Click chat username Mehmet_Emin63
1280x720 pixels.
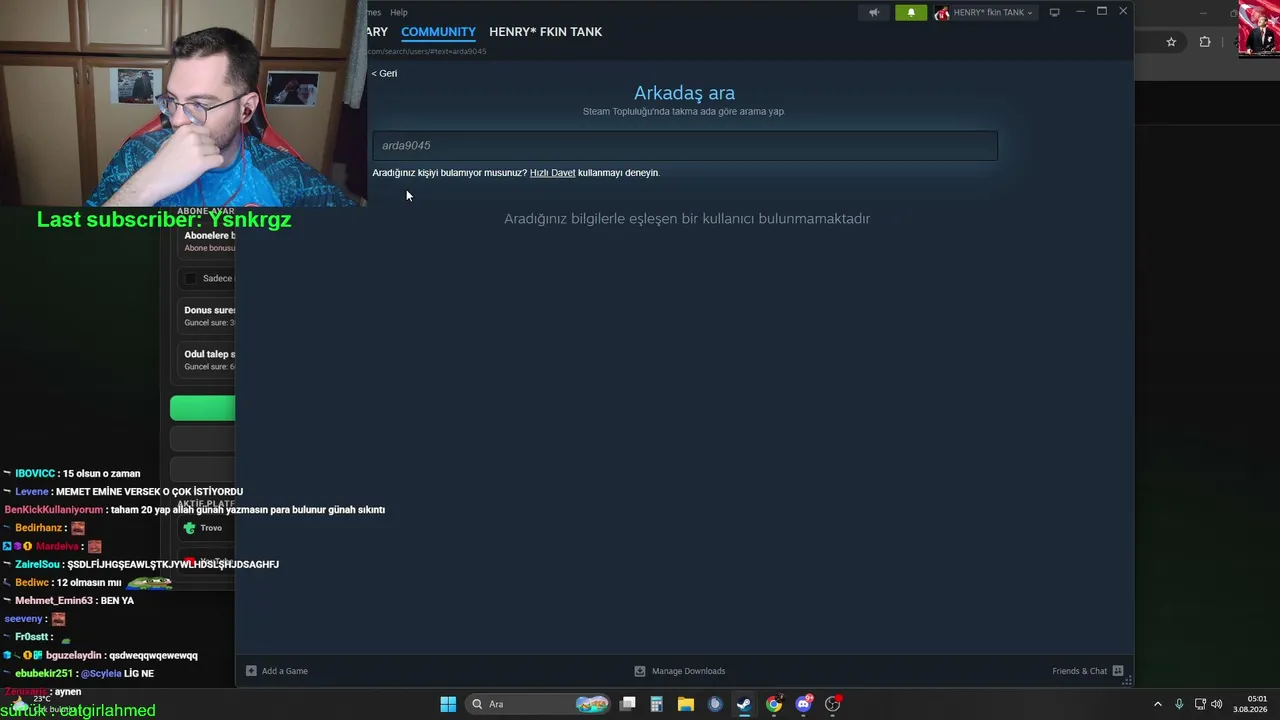tap(53, 601)
